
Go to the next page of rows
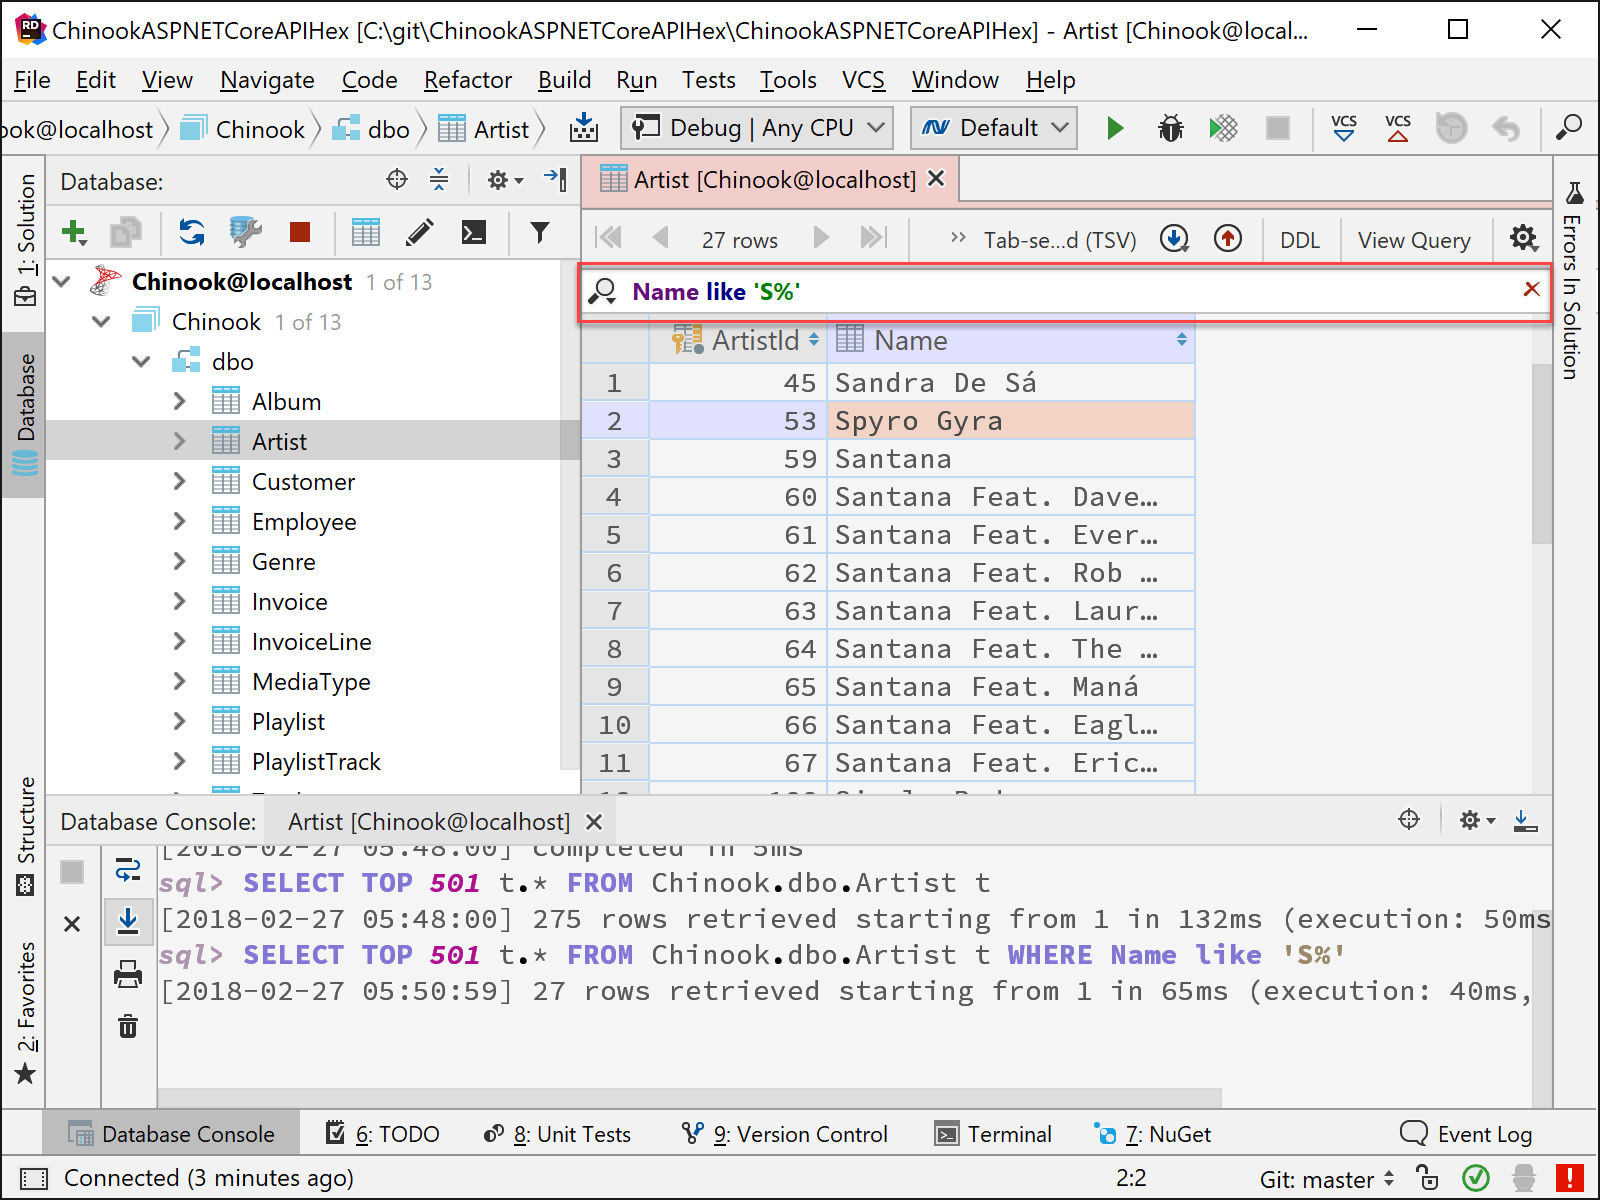(x=822, y=238)
